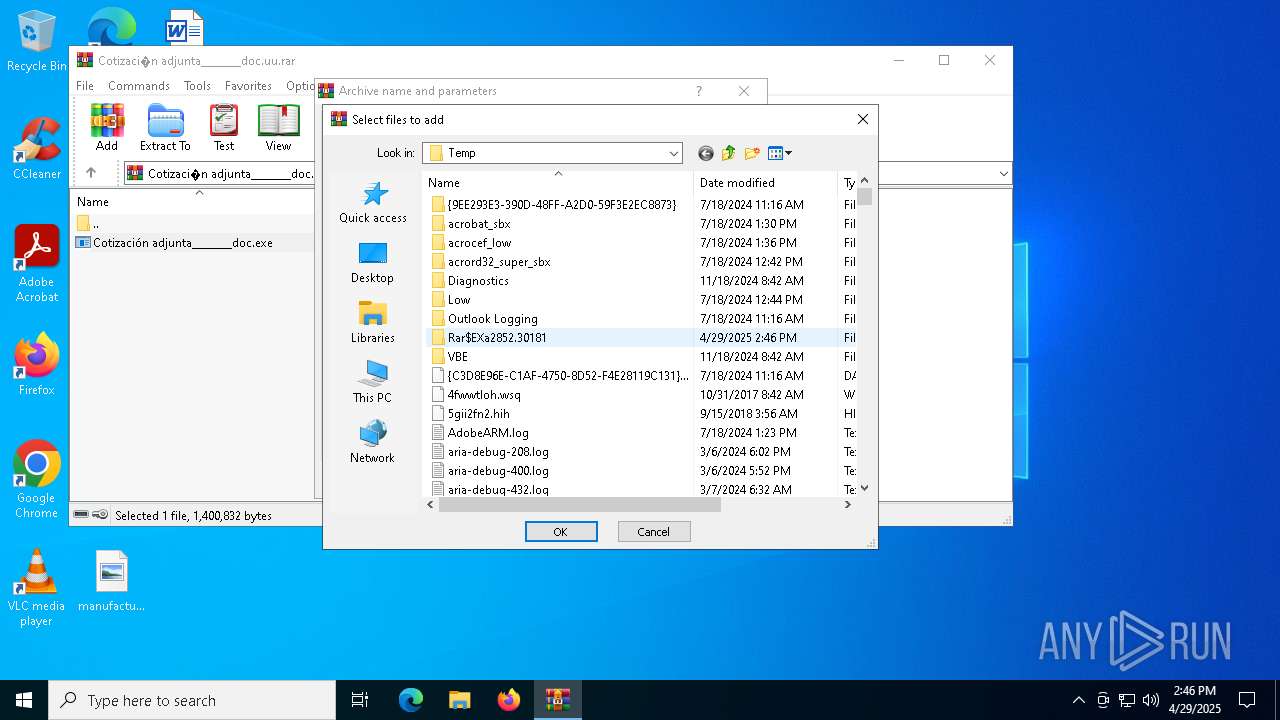The width and height of the screenshot is (1280, 720).
Task: Click the Extract To toolbar icon
Action: (165, 127)
